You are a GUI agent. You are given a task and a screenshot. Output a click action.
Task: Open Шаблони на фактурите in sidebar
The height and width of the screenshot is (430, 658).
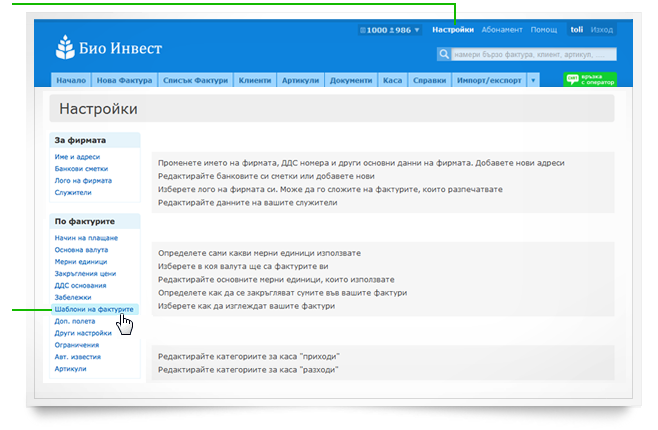(x=93, y=310)
